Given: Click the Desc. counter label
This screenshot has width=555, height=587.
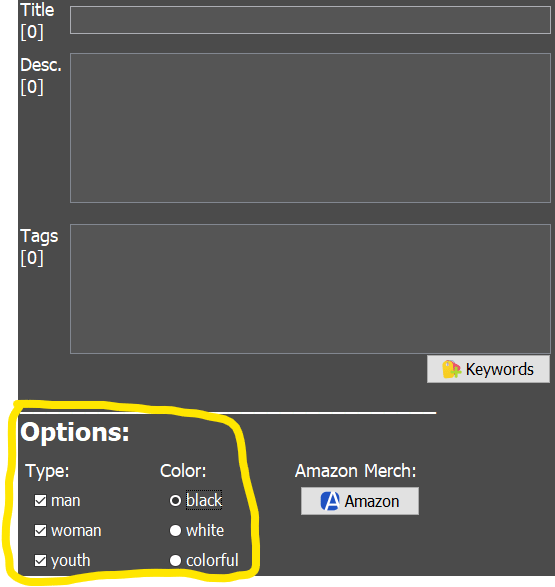Looking at the screenshot, I should pyautogui.click(x=32, y=87).
